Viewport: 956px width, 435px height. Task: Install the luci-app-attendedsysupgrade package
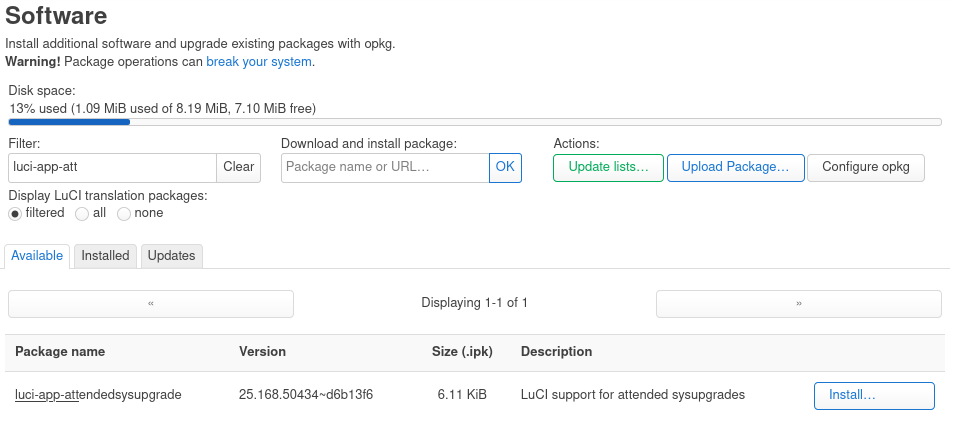[x=874, y=396]
